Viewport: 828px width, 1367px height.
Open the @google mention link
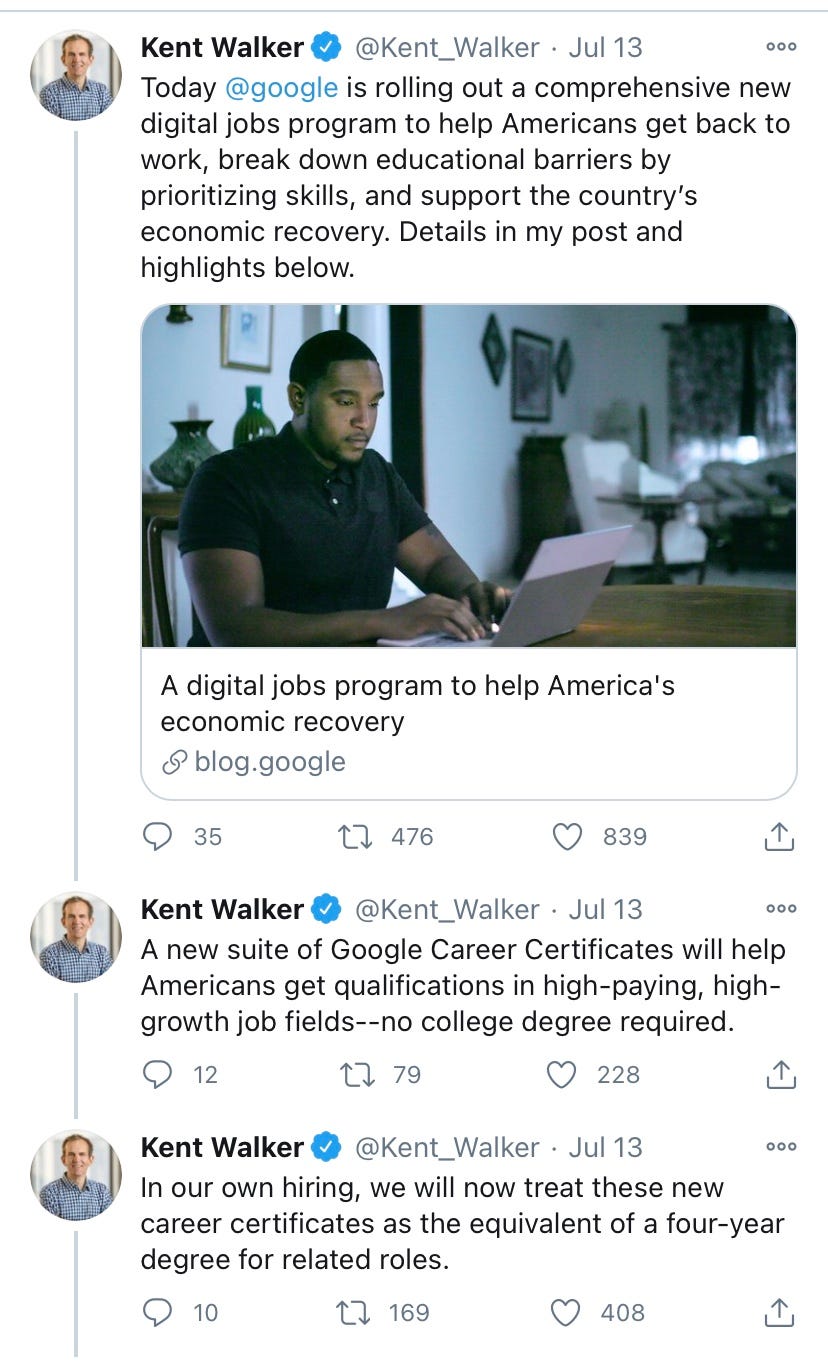(281, 88)
